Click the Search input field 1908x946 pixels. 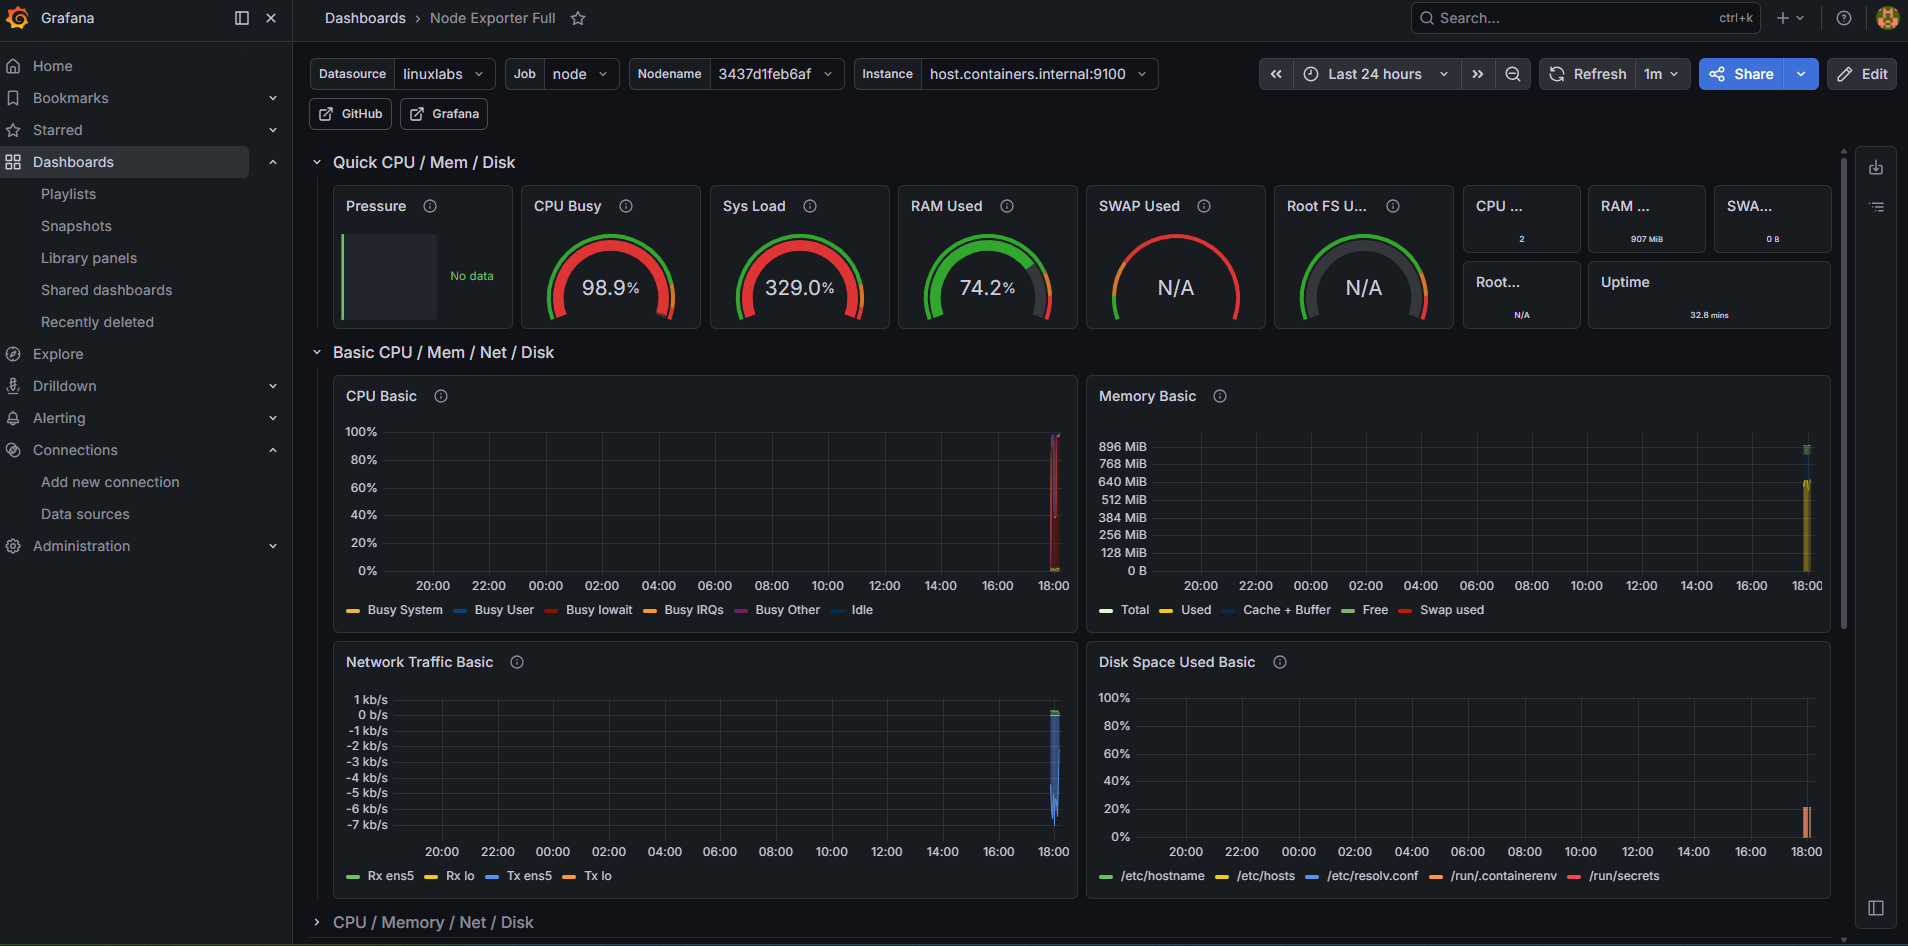(x=1585, y=18)
